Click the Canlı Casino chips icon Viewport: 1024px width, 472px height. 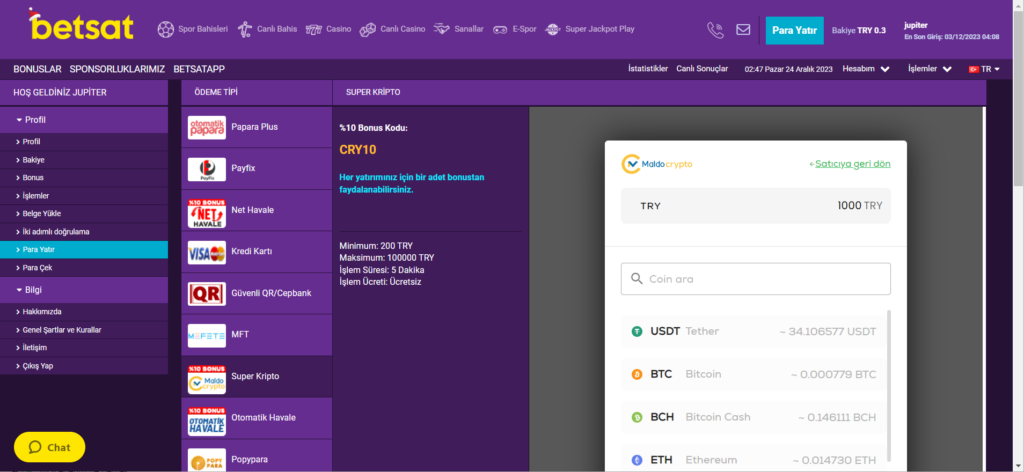point(368,29)
